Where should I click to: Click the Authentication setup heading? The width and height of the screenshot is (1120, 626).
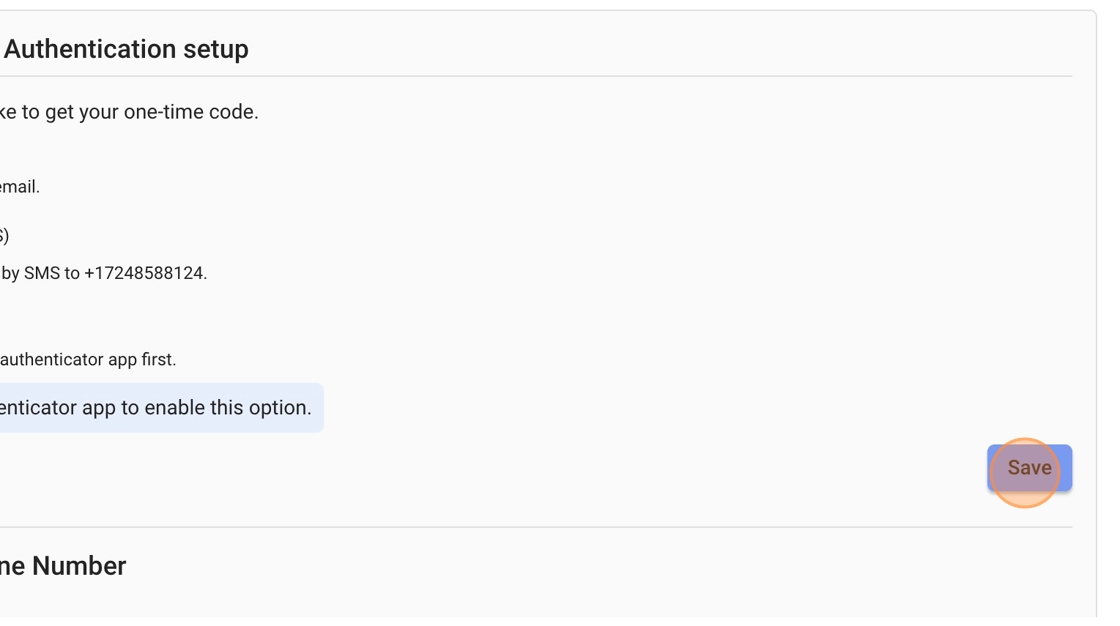[x=126, y=49]
